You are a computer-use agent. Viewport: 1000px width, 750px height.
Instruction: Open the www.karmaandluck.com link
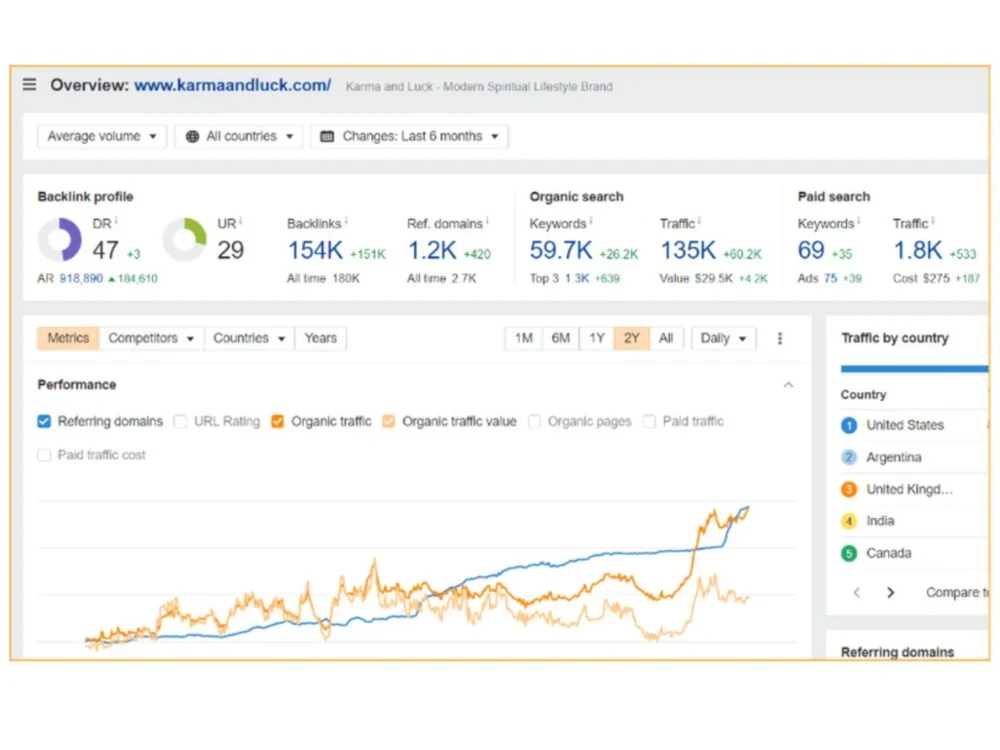pyautogui.click(x=233, y=85)
